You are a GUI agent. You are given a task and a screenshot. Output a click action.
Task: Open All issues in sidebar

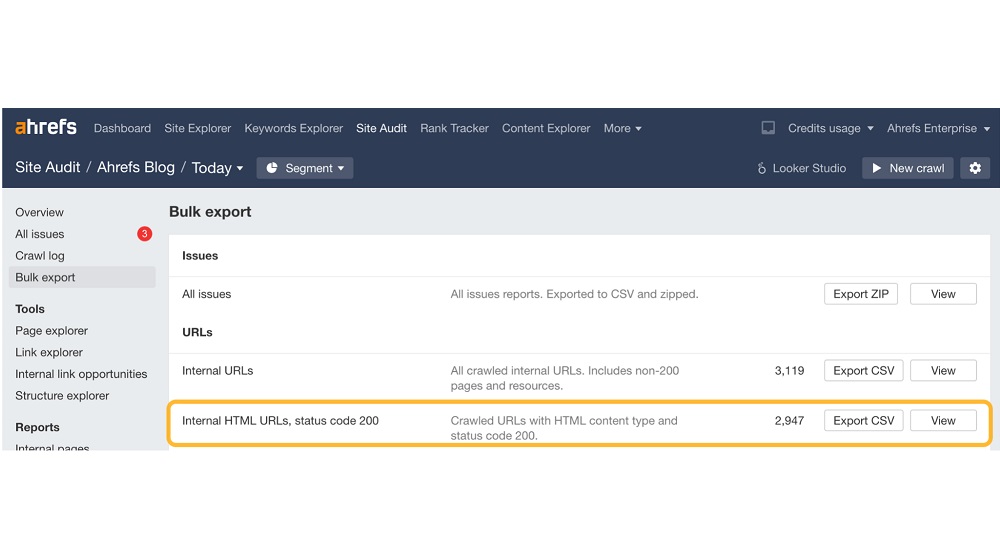40,234
